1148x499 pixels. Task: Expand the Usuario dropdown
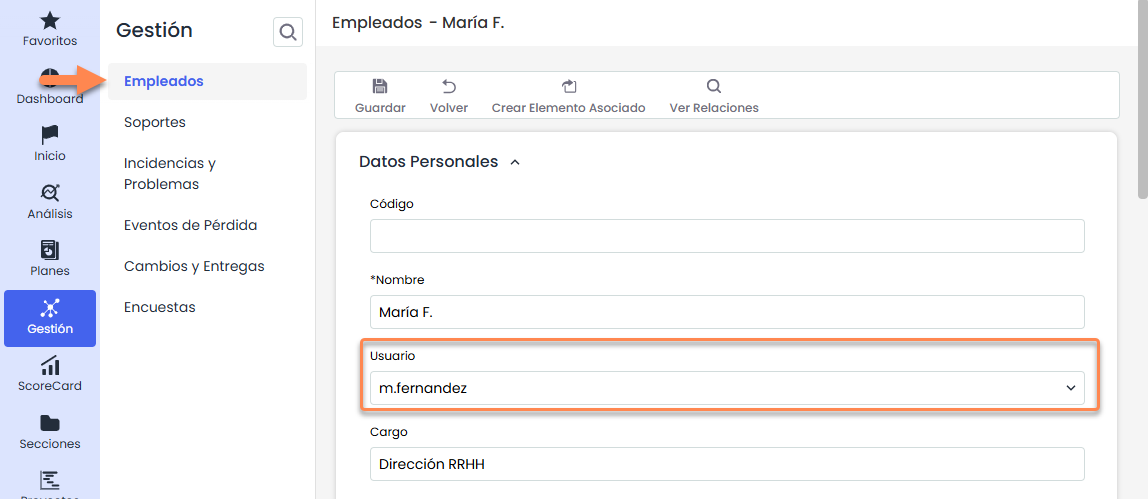click(x=1070, y=388)
